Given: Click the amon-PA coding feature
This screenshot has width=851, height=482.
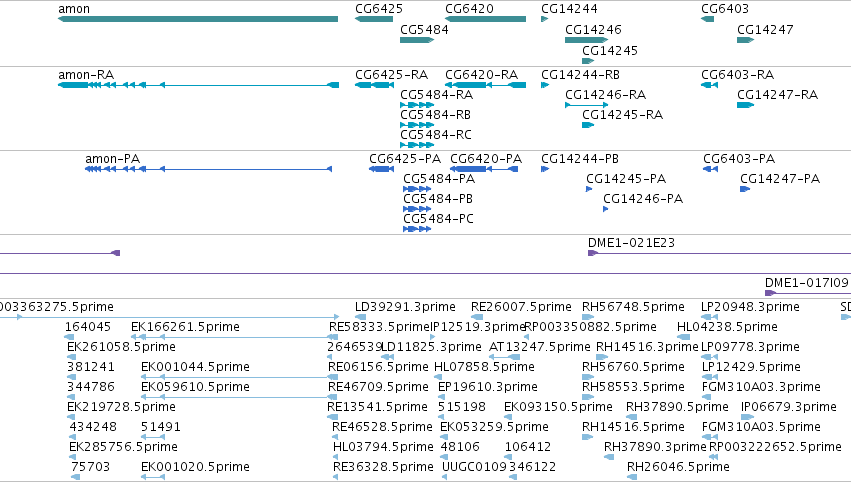Looking at the screenshot, I should [208, 169].
